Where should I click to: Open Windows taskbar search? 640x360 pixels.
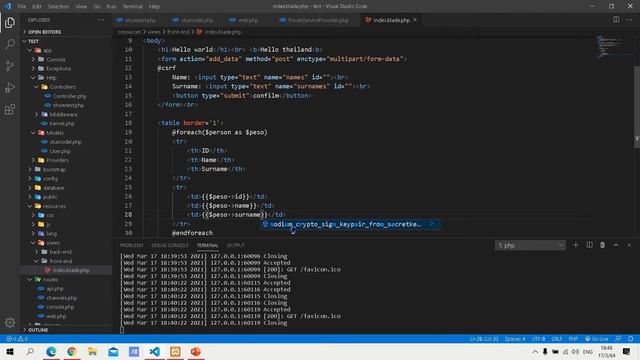pos(30,351)
